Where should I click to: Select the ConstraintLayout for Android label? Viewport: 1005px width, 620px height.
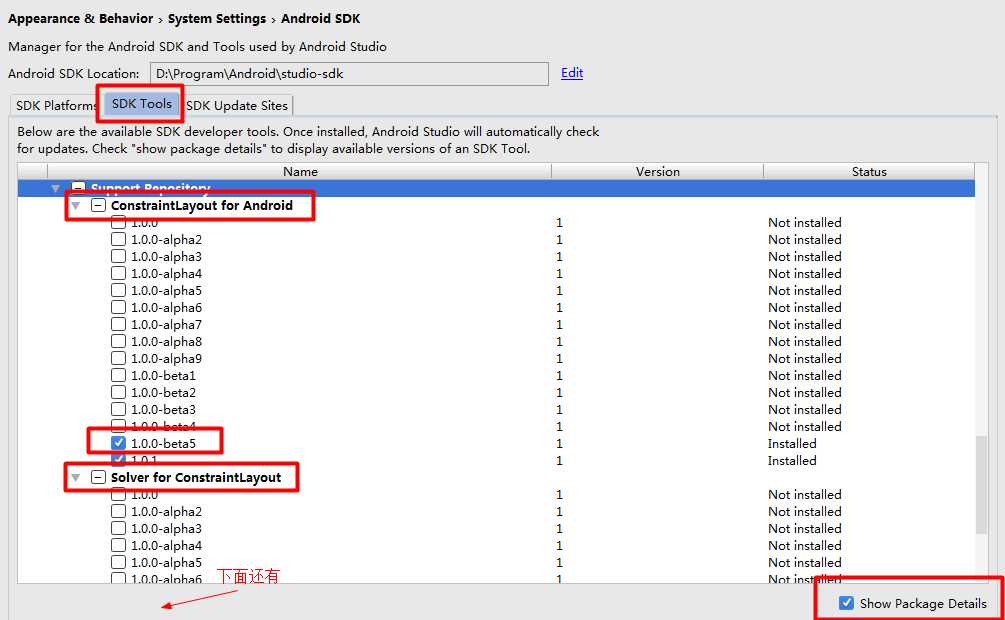click(x=202, y=206)
